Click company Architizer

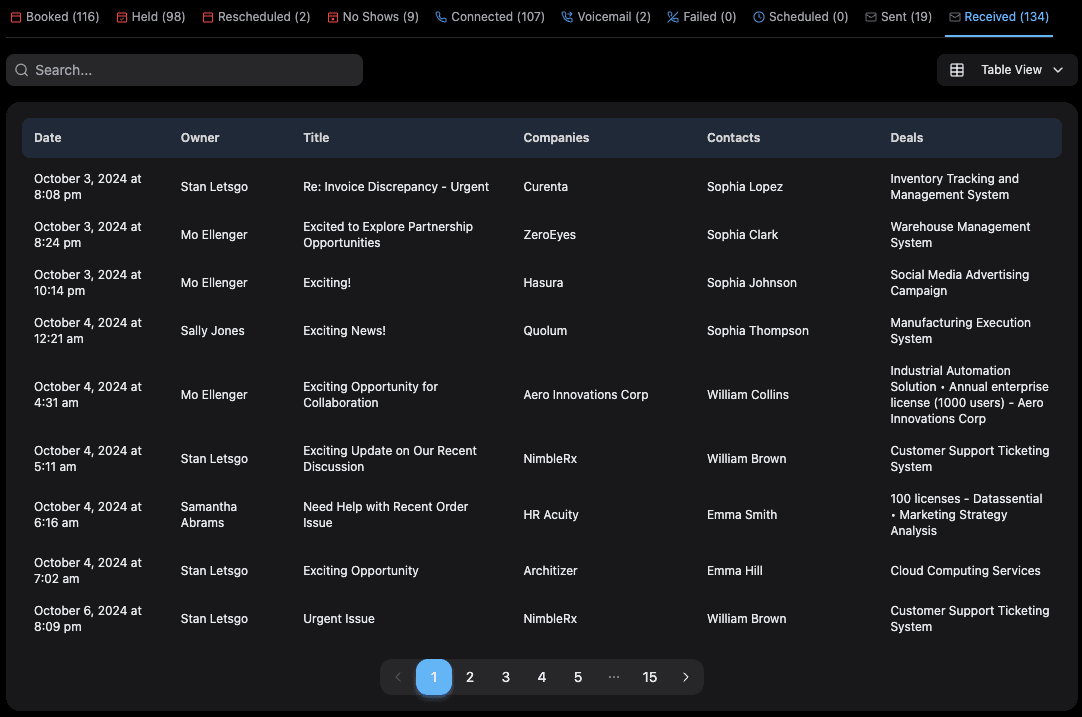coord(550,571)
